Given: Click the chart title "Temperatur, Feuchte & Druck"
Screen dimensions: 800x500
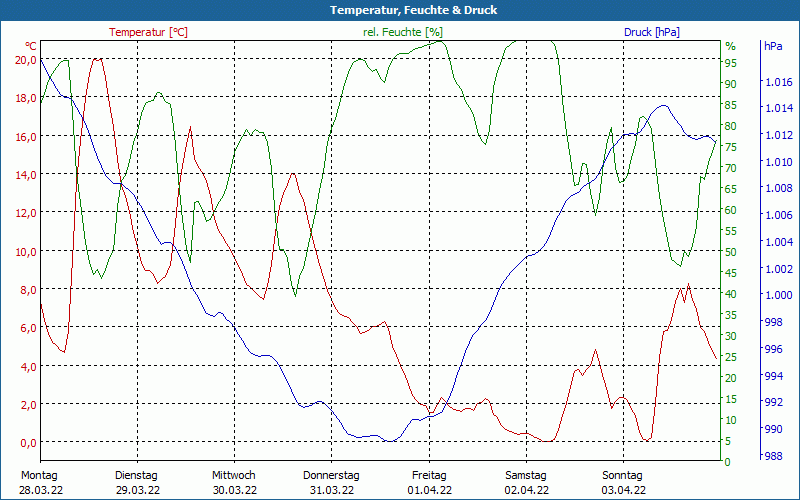Looking at the screenshot, I should [400, 10].
